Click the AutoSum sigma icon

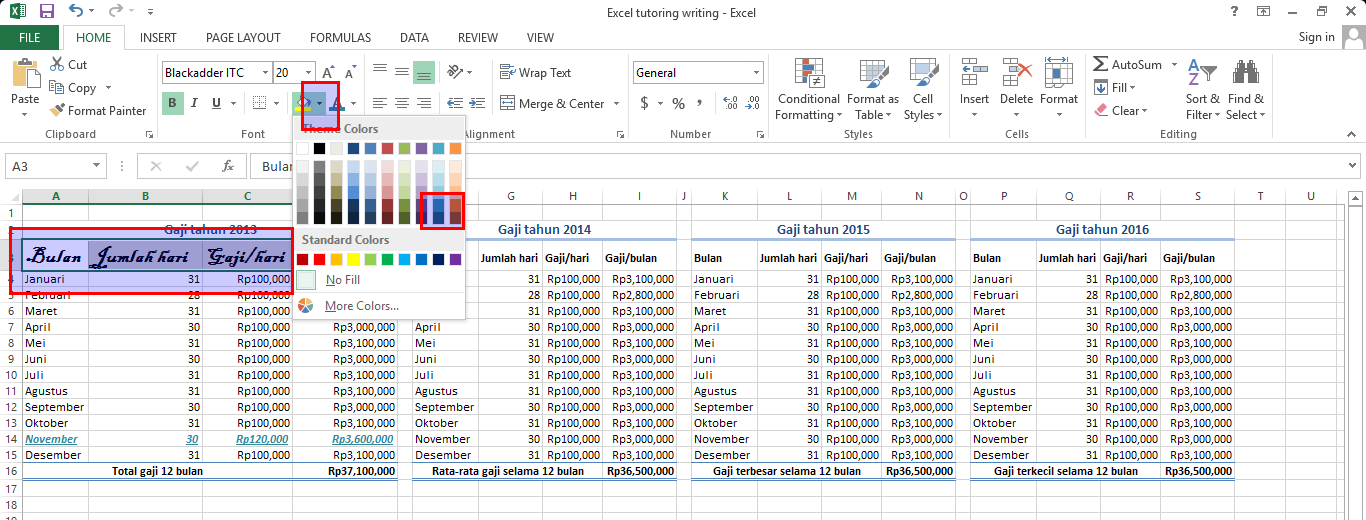1100,64
